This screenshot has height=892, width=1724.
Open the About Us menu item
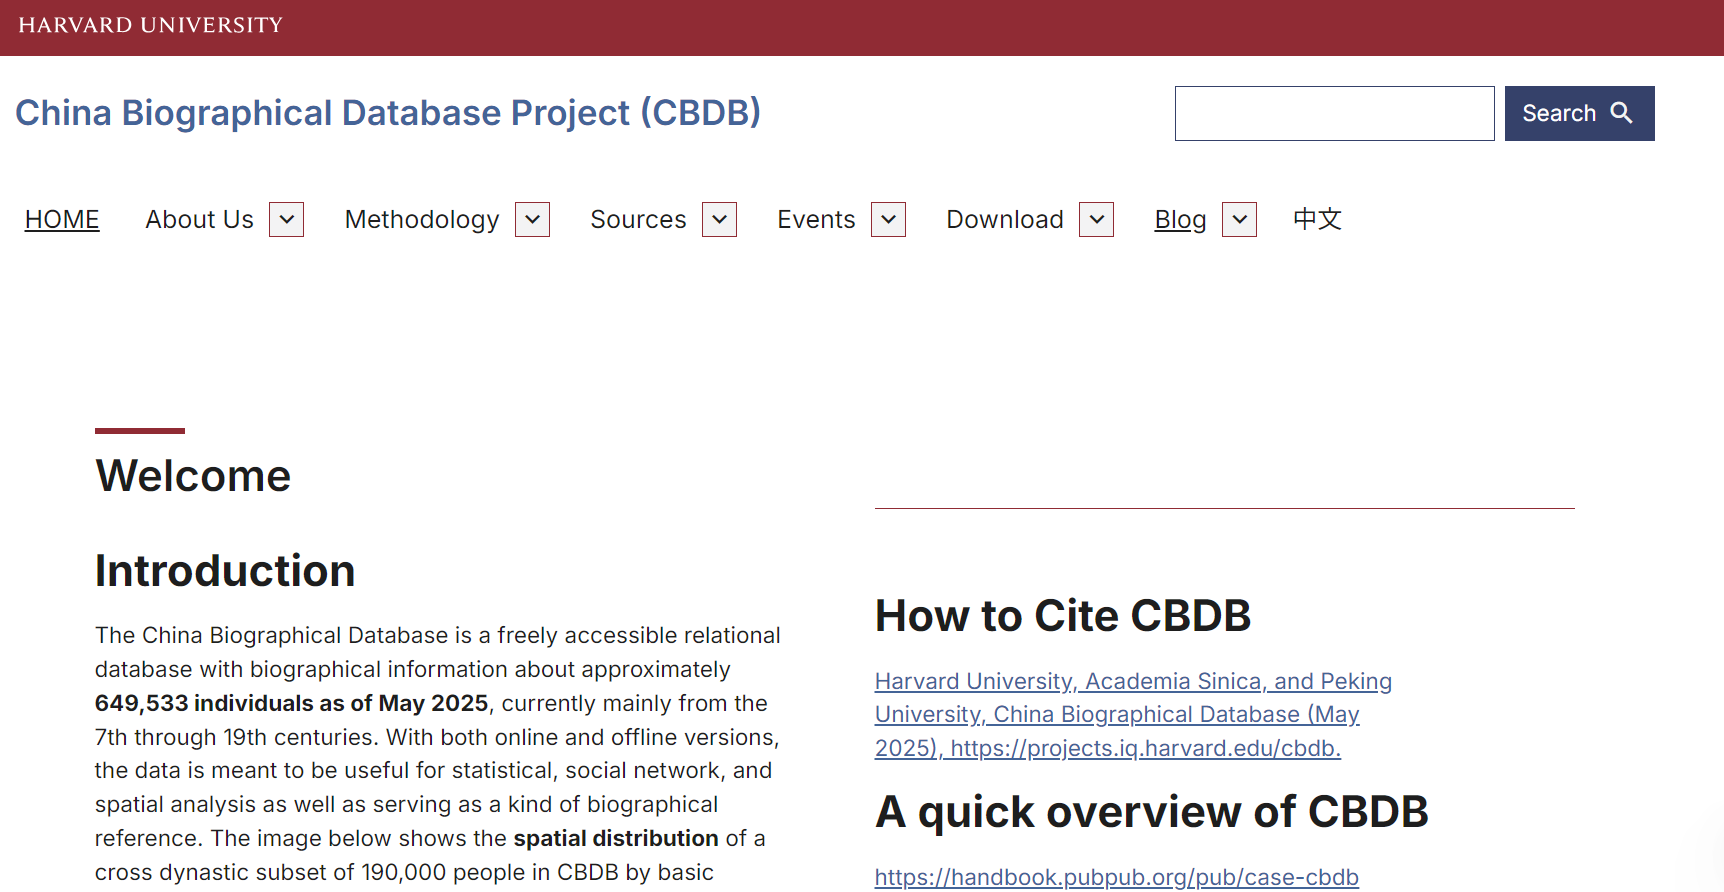(x=199, y=220)
